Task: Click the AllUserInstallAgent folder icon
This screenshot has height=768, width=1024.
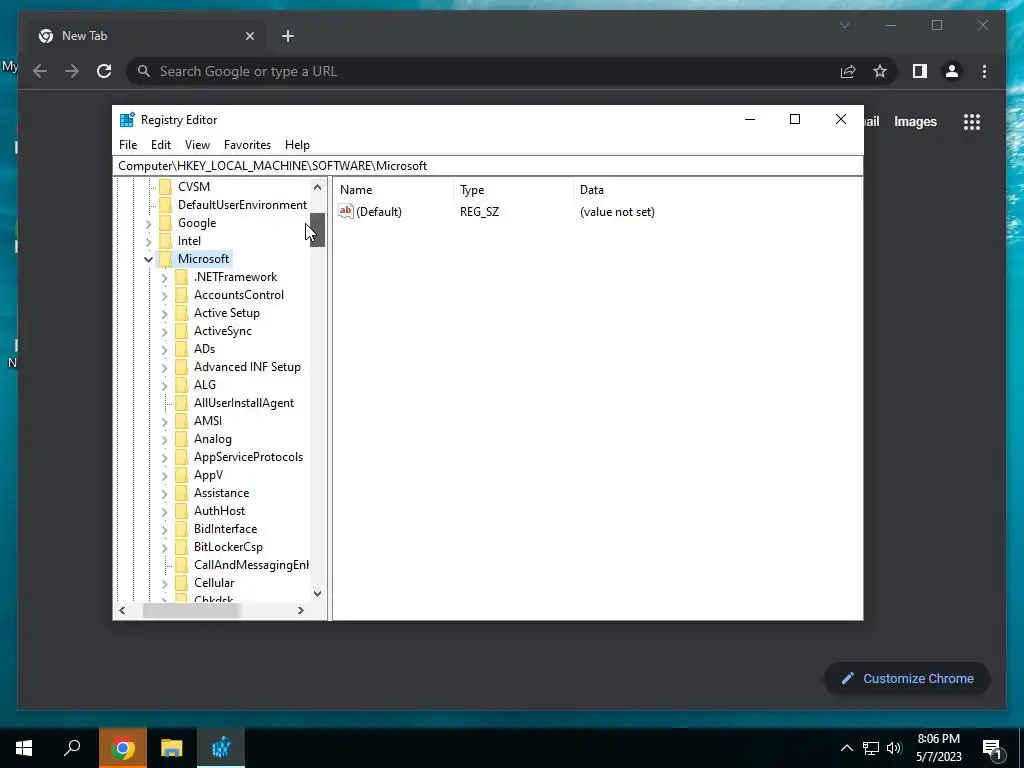Action: (x=182, y=403)
